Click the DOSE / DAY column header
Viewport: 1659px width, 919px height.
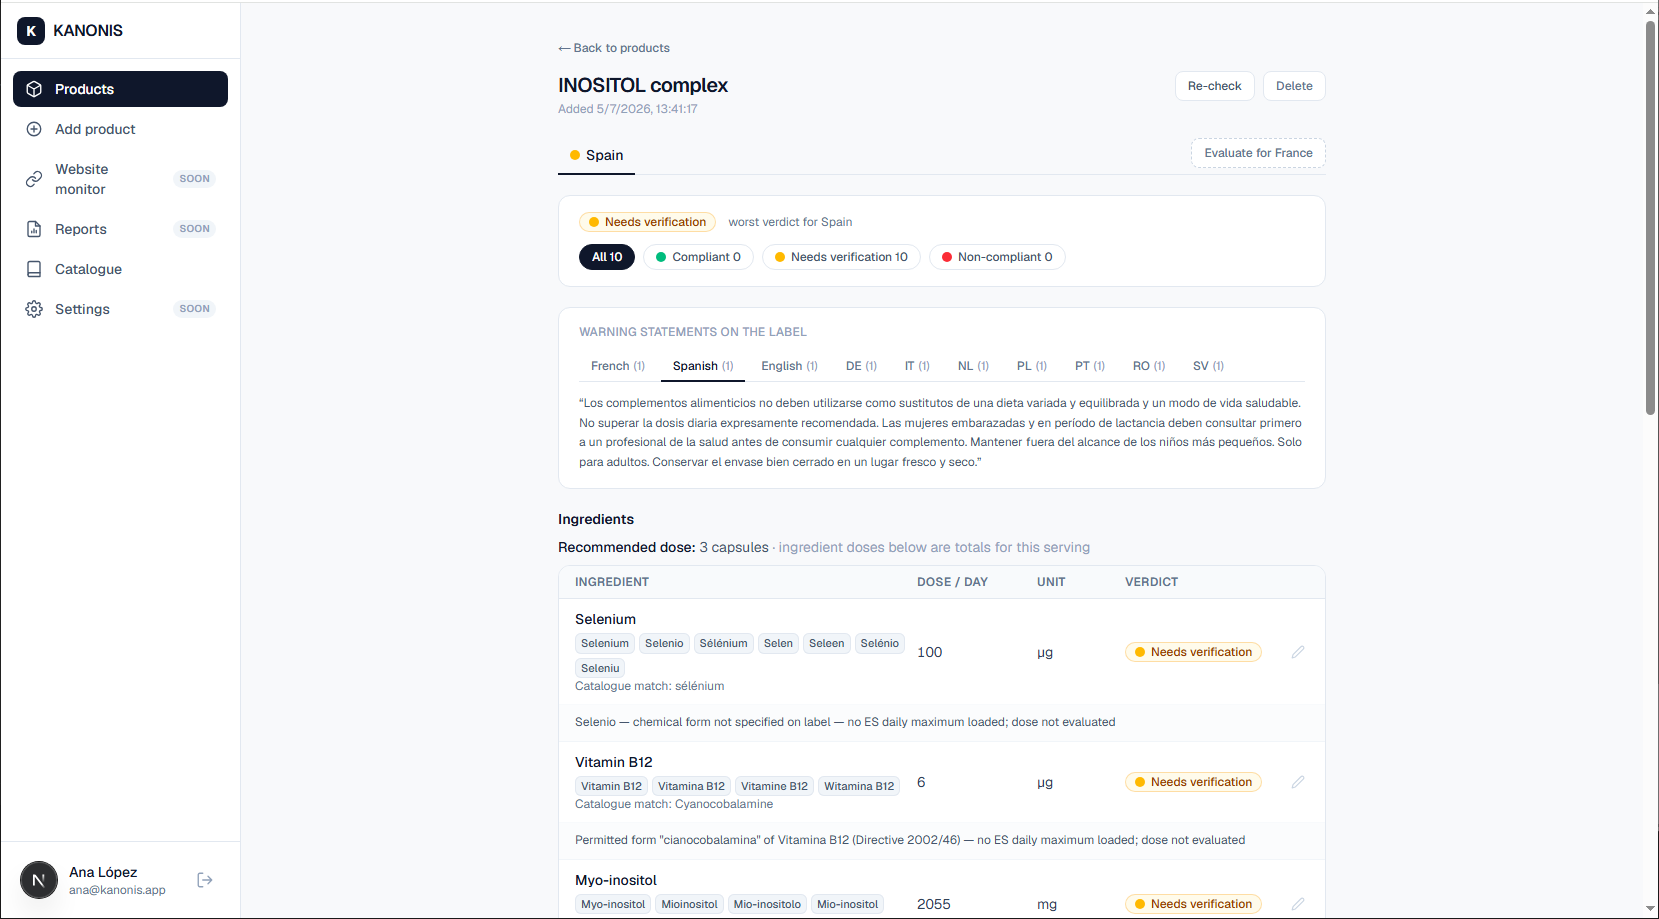coord(952,582)
